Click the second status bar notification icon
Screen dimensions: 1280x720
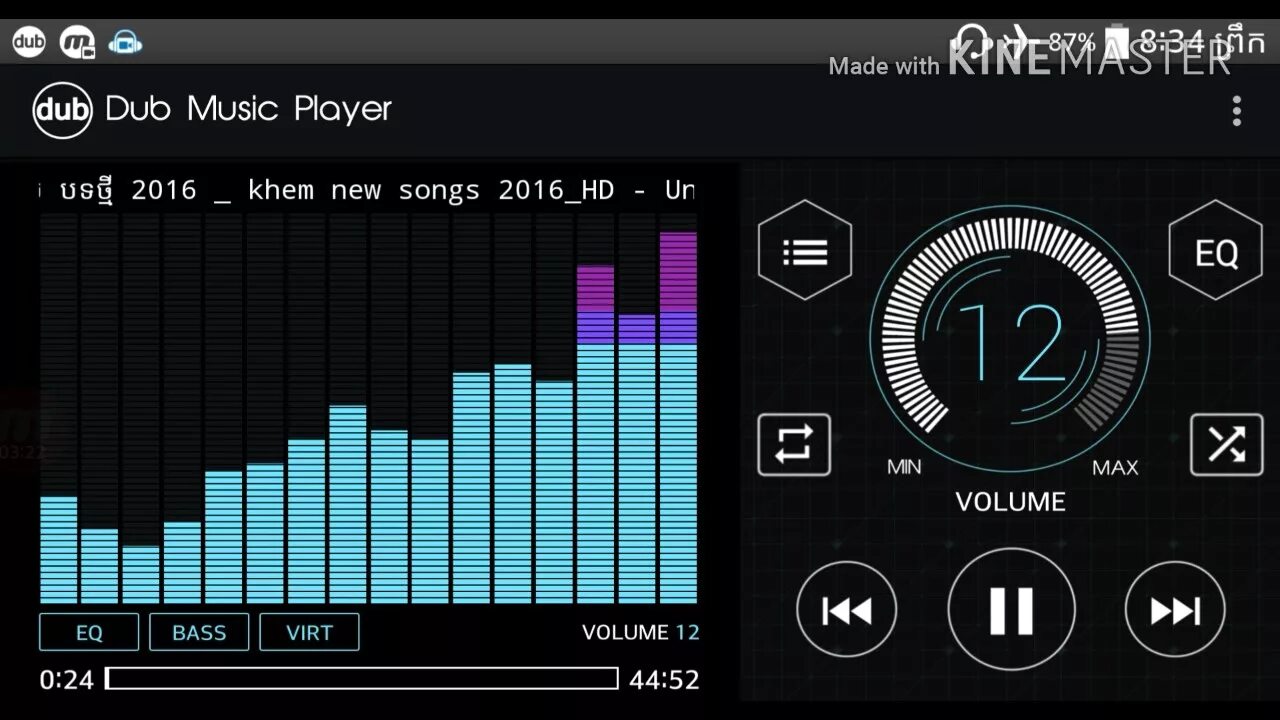(77, 42)
